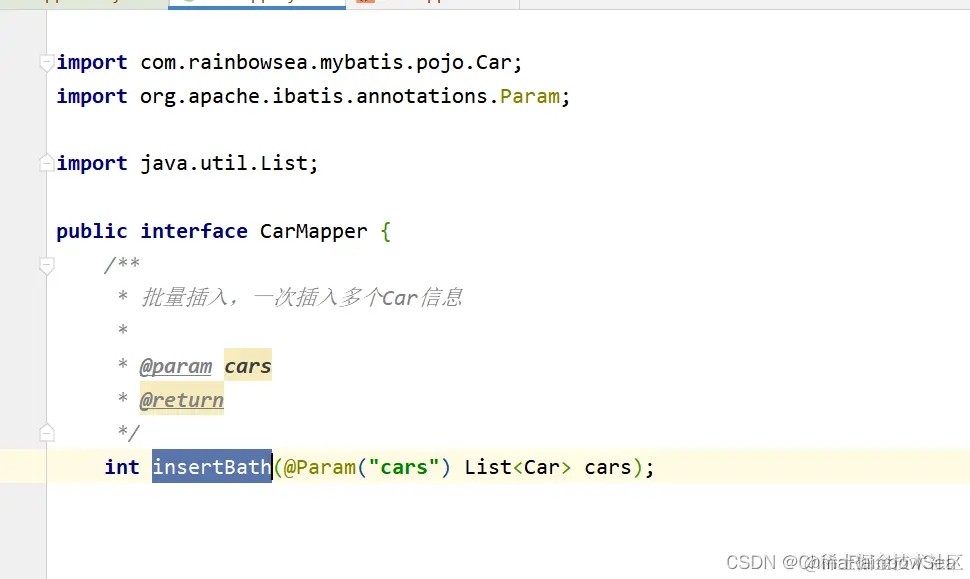Screen dimensions: 970x579
Task: Click the public keyword
Action: (92, 231)
